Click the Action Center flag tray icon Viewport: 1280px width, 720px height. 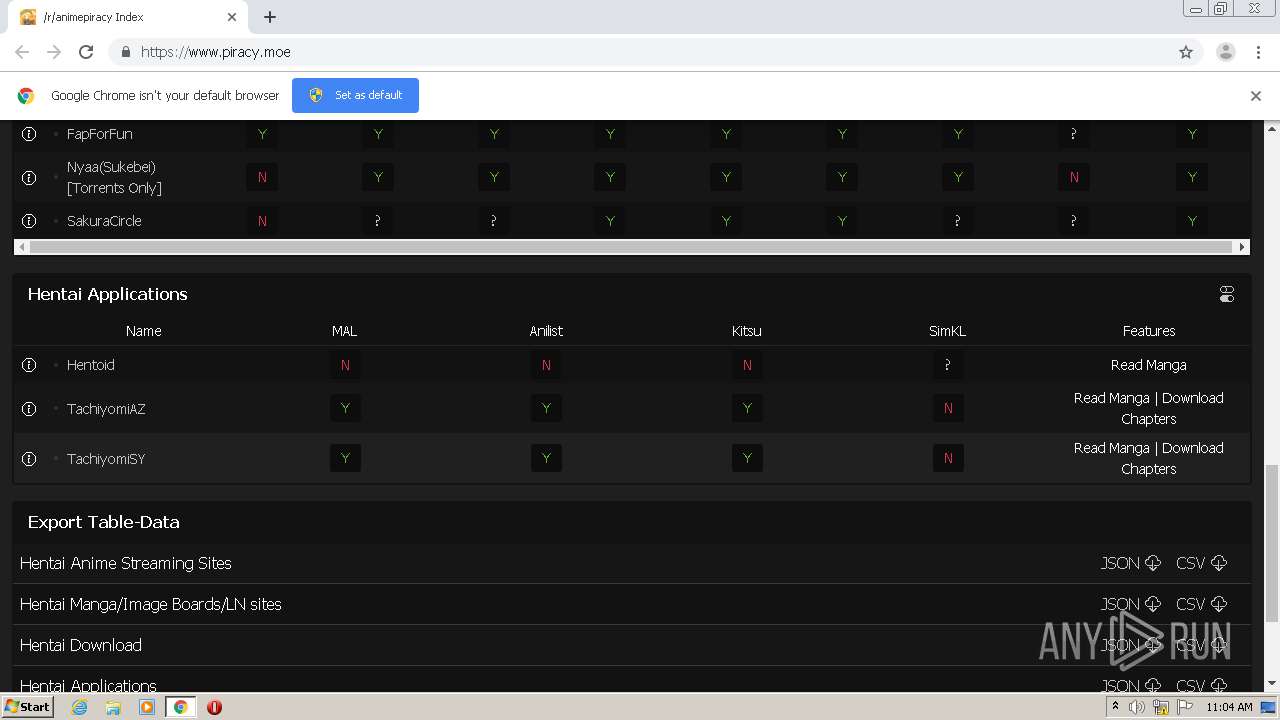(x=1185, y=707)
